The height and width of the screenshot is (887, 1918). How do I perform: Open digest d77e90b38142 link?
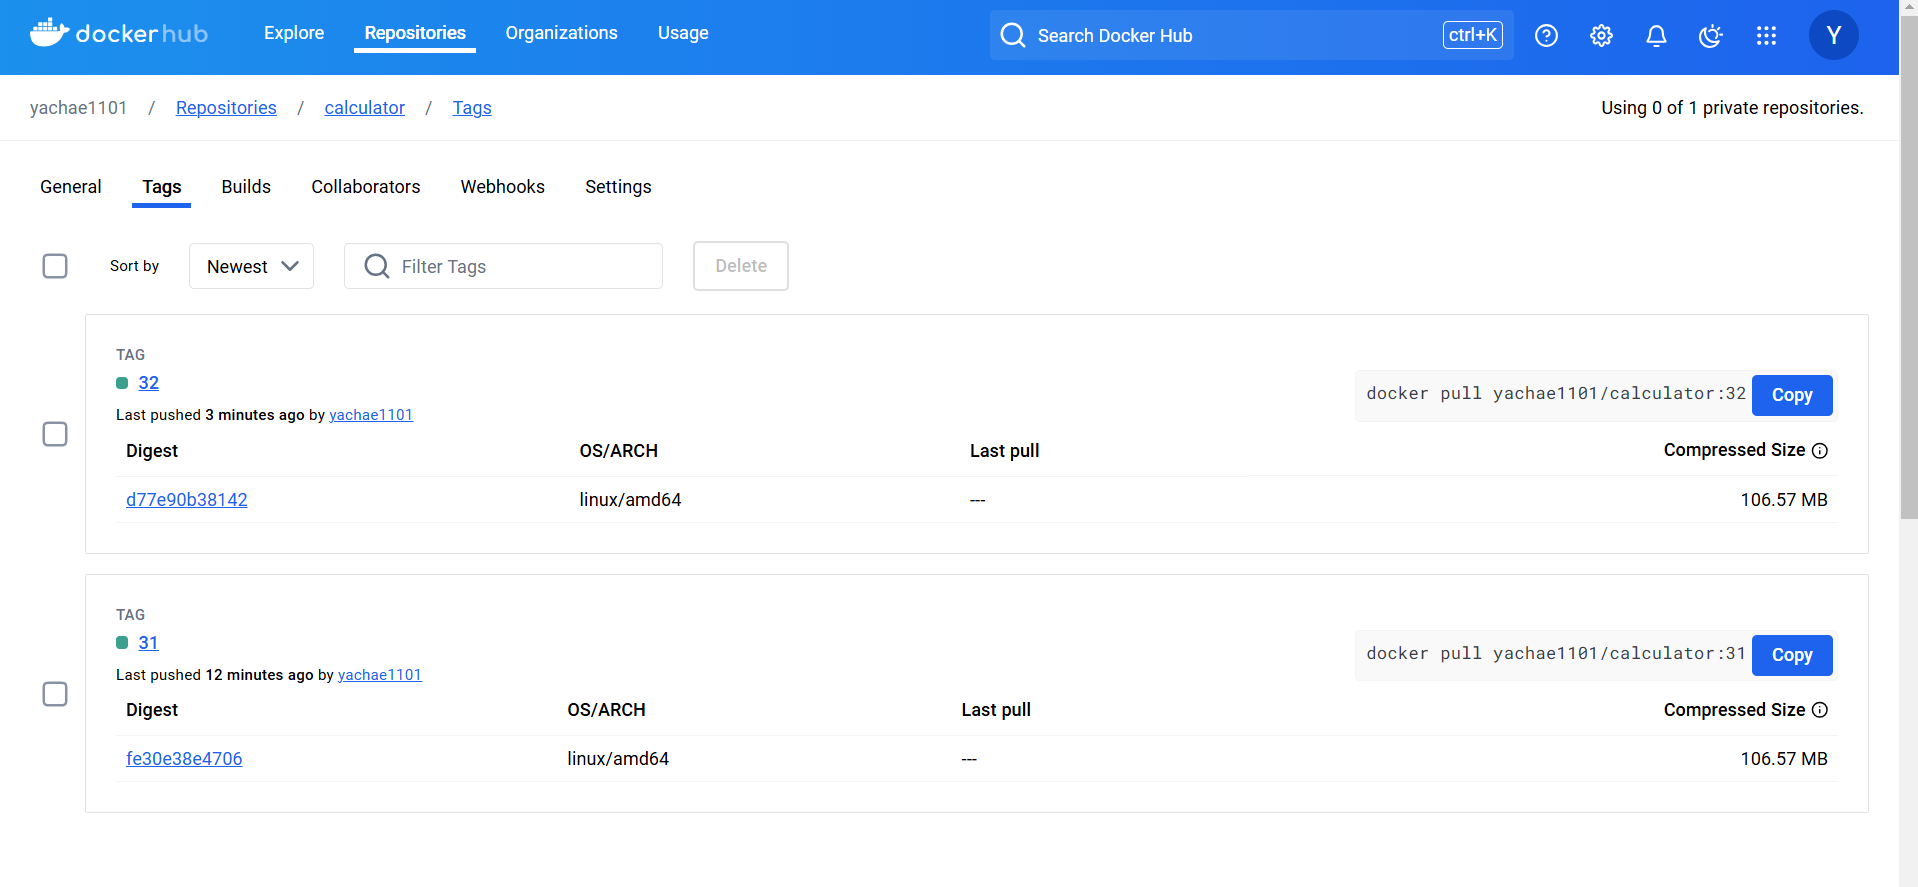point(187,500)
